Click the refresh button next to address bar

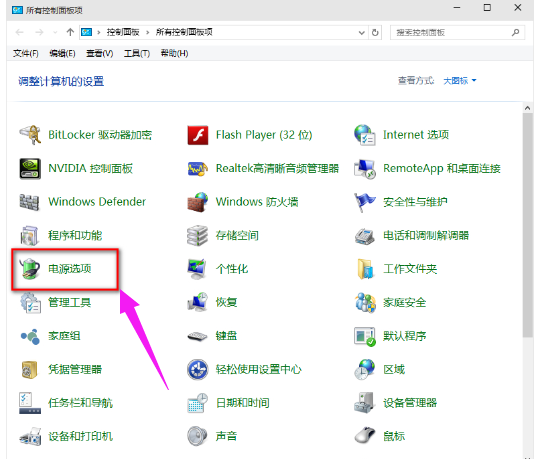[x=375, y=32]
